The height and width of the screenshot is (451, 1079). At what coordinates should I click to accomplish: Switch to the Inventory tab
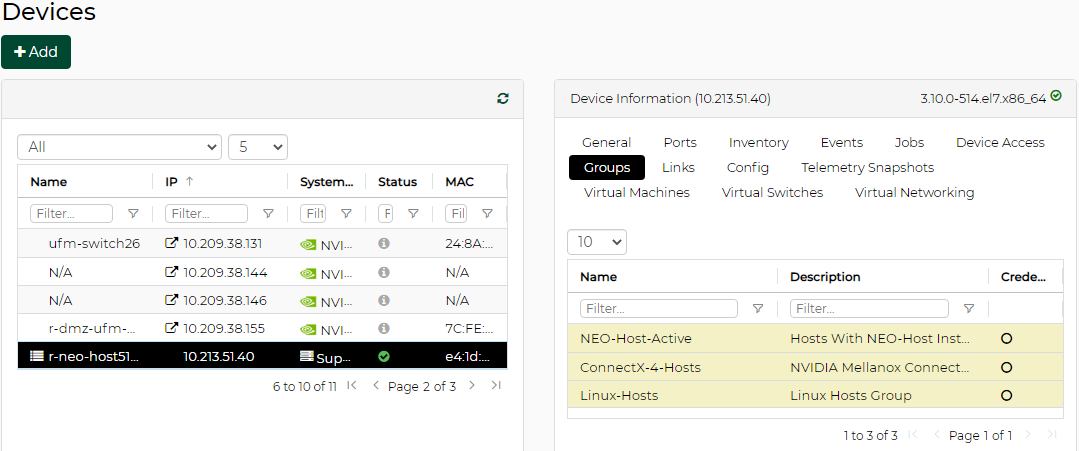pyautogui.click(x=758, y=142)
